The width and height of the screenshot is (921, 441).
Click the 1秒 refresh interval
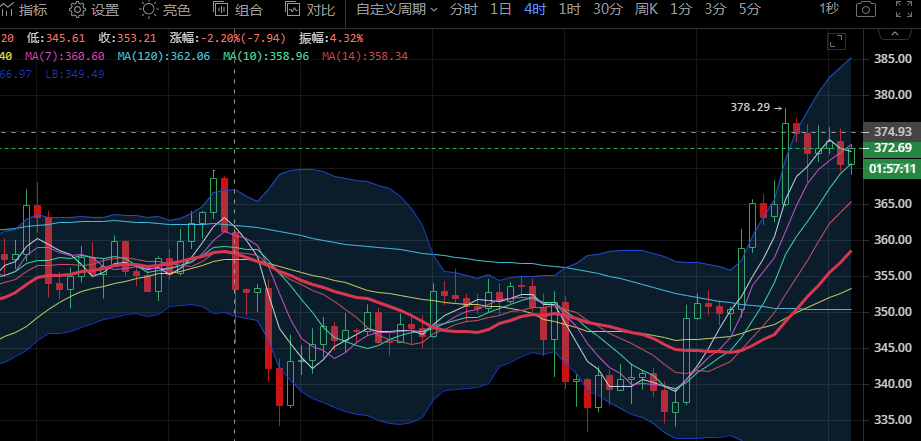(829, 9)
